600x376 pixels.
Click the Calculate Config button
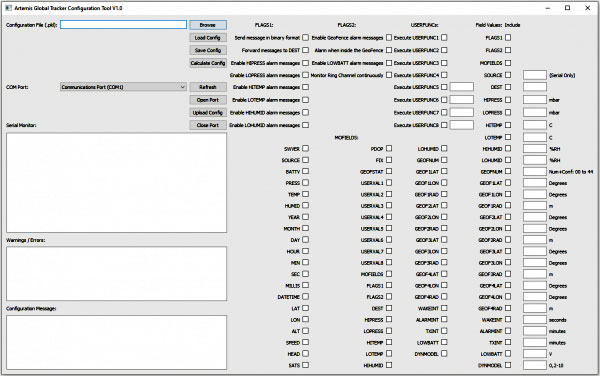point(208,63)
